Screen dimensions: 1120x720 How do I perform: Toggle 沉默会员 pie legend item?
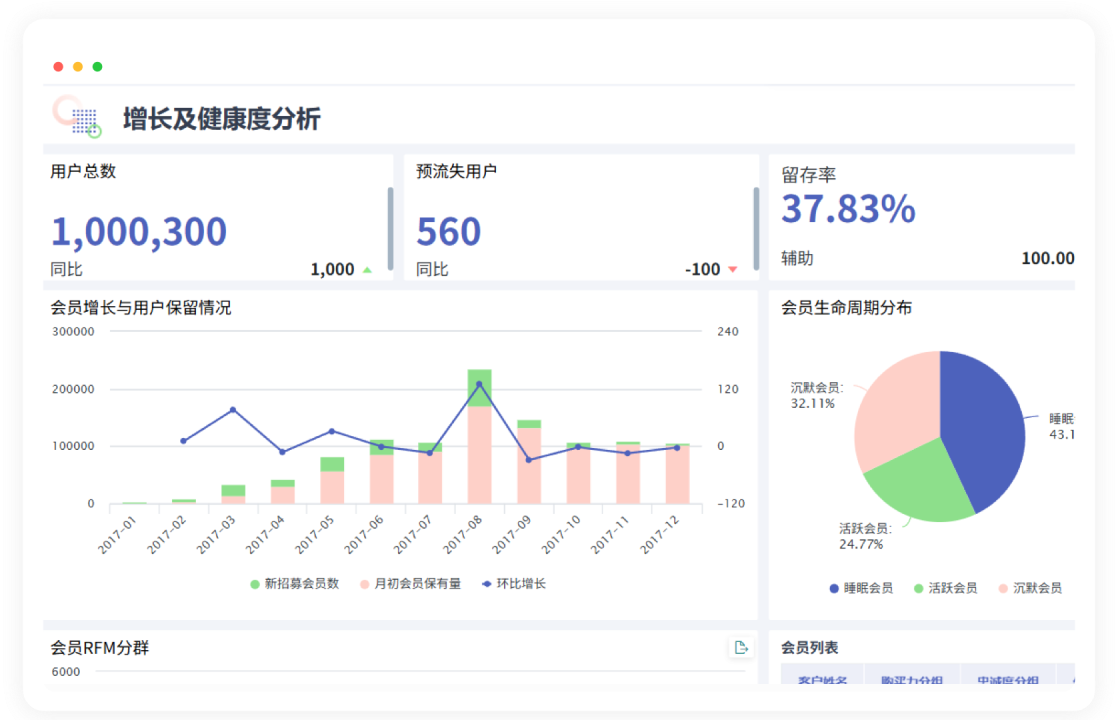1030,588
